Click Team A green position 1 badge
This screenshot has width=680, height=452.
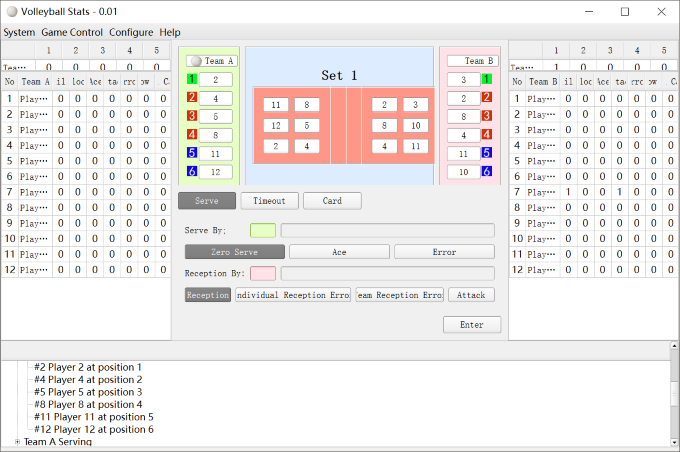pos(191,79)
